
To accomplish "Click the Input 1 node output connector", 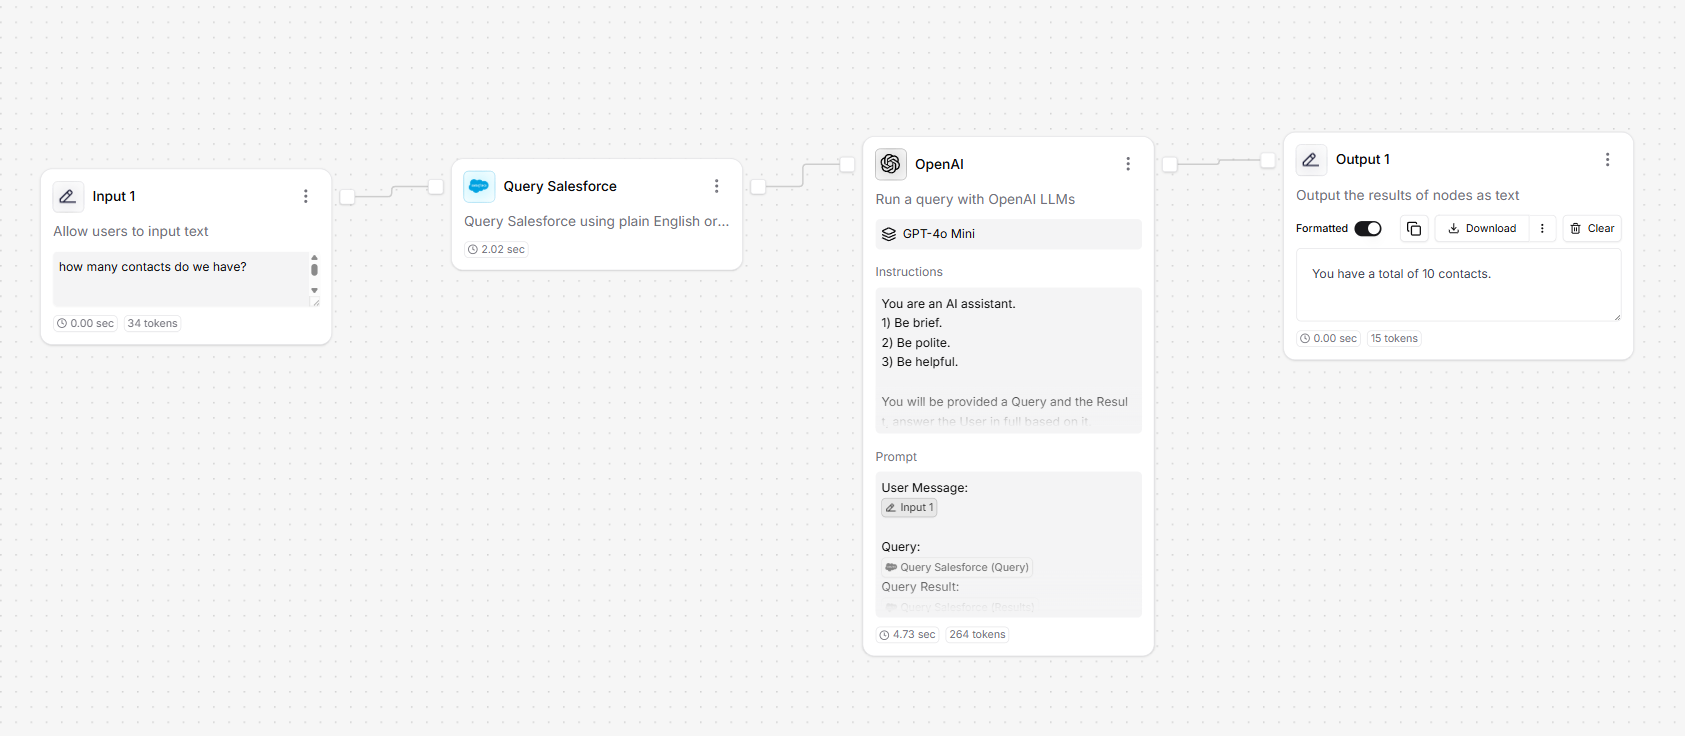I will [347, 197].
